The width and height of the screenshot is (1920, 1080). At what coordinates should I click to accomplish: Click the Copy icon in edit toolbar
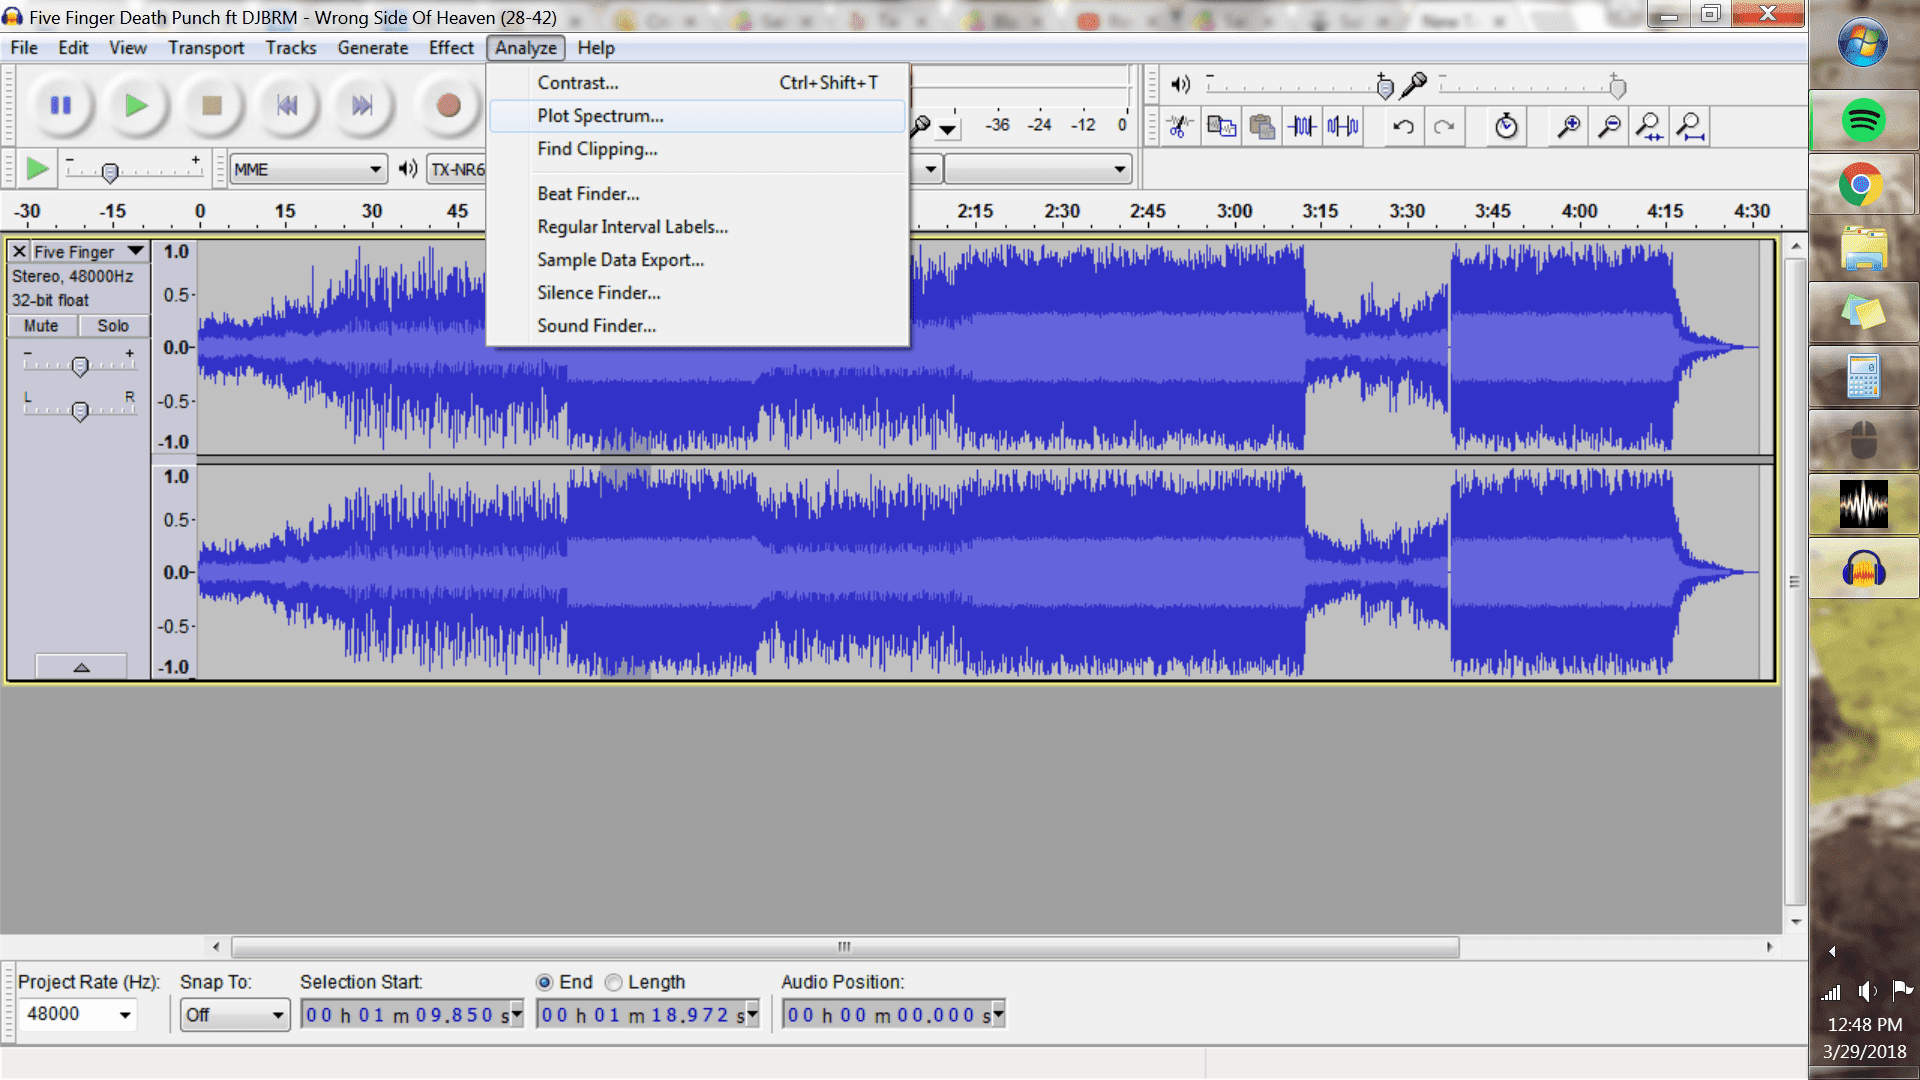(1221, 126)
